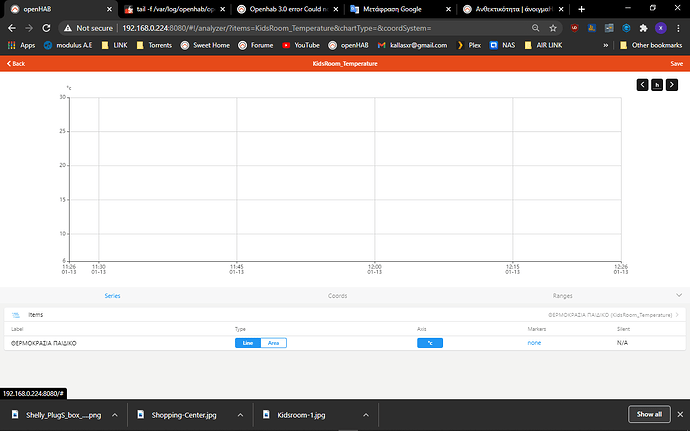Screen dimensions: 690x431
Task: Click the markers 'none' link
Action: coord(535,343)
